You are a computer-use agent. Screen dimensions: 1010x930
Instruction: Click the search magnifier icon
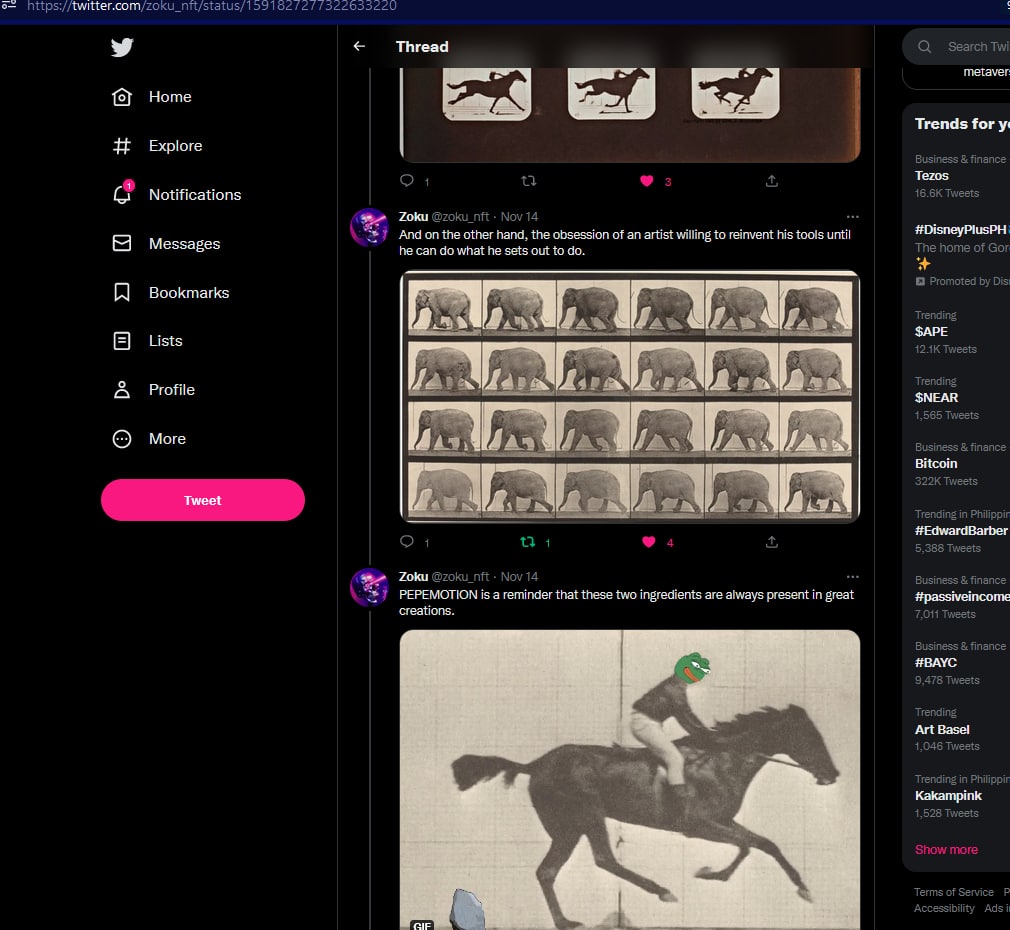(x=924, y=46)
